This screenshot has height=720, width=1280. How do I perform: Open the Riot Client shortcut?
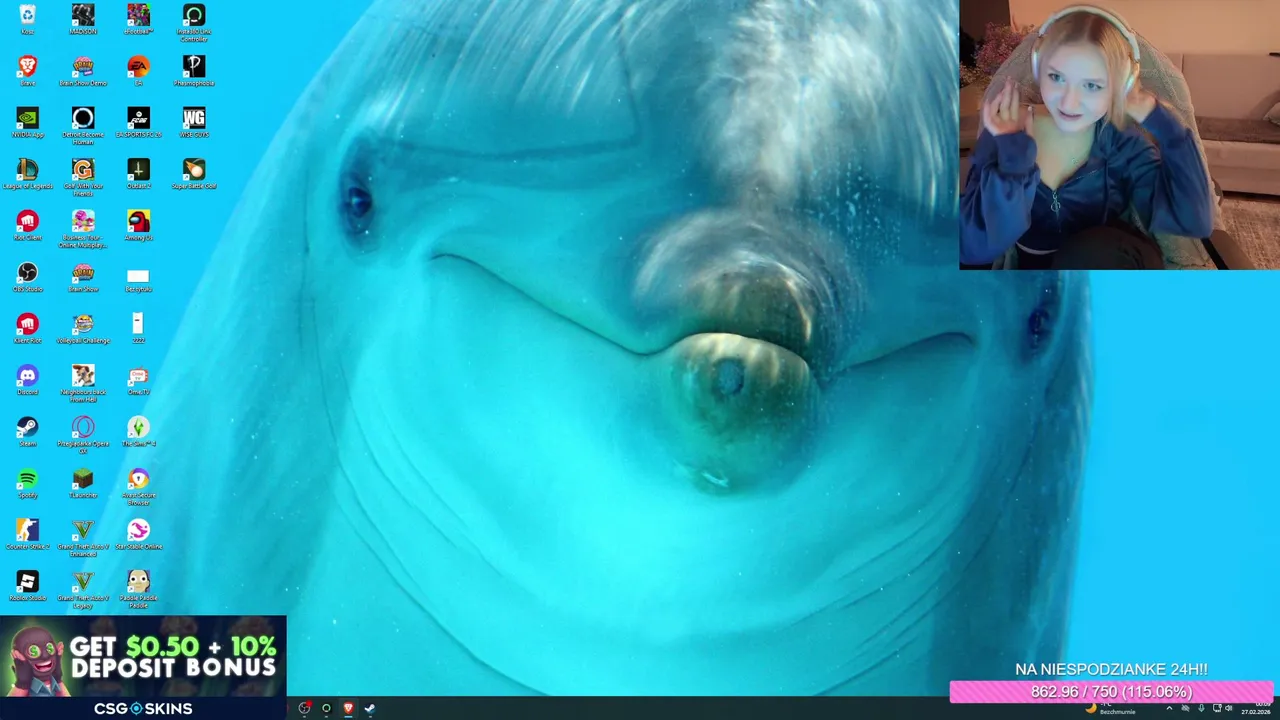coord(27,225)
